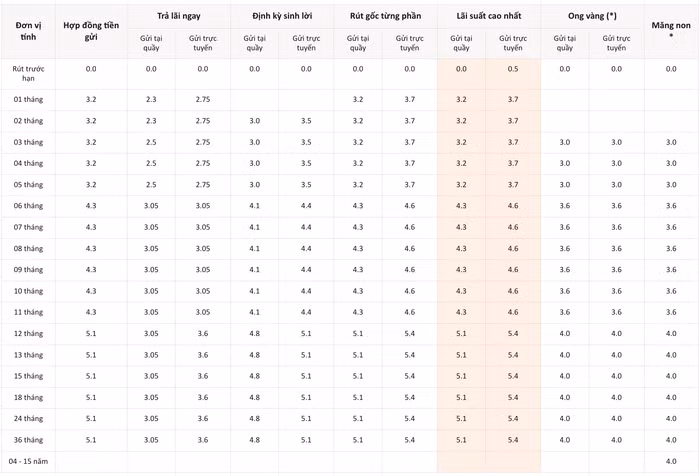Image resolution: width=700 pixels, height=476 pixels.
Task: Click the 0.5 cell in the highlighted column
Action: pos(513,69)
